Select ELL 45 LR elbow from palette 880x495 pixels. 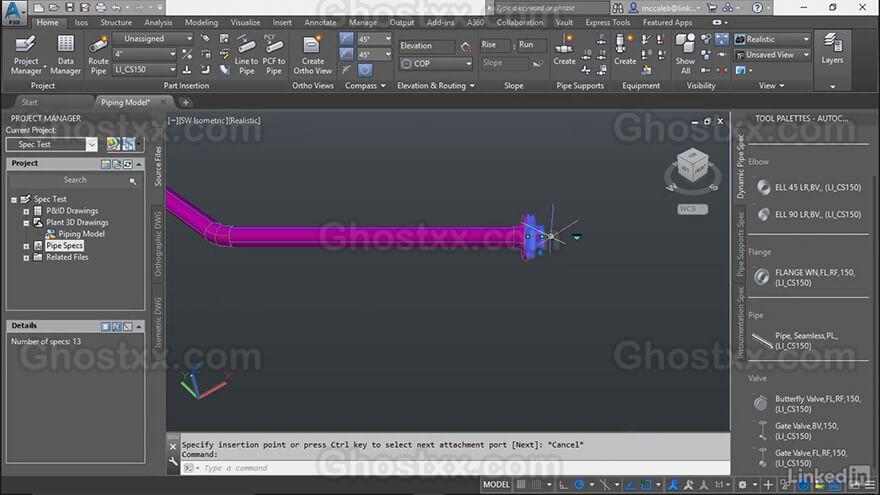coord(809,187)
